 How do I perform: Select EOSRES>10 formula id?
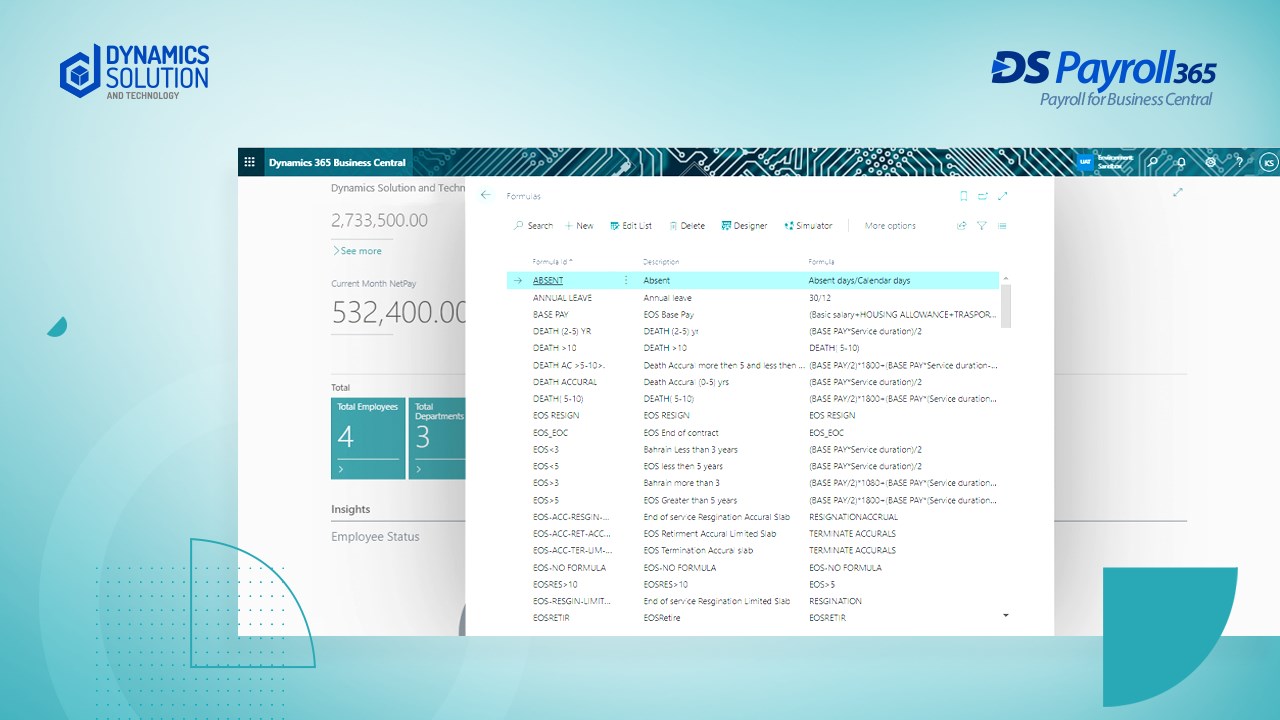click(x=555, y=584)
